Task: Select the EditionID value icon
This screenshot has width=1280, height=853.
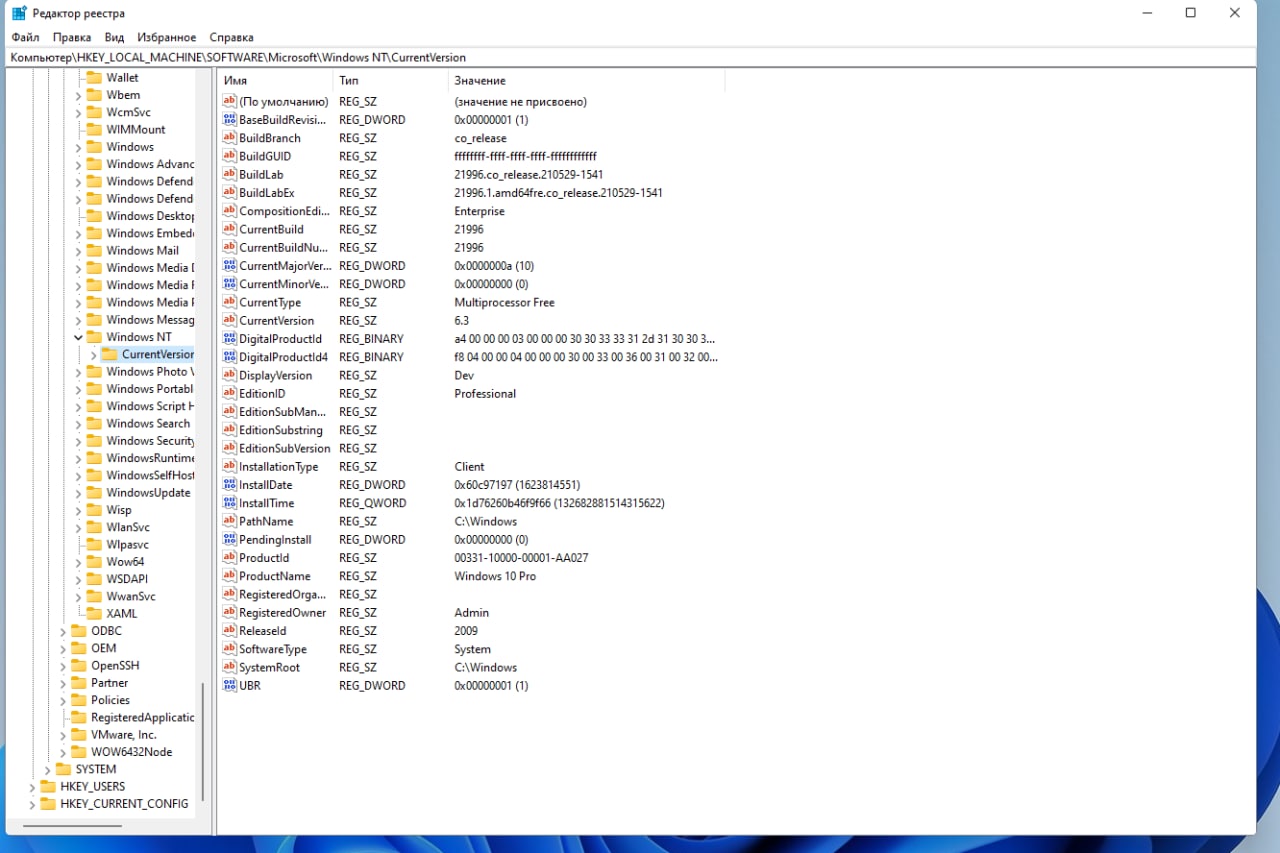Action: pyautogui.click(x=229, y=393)
